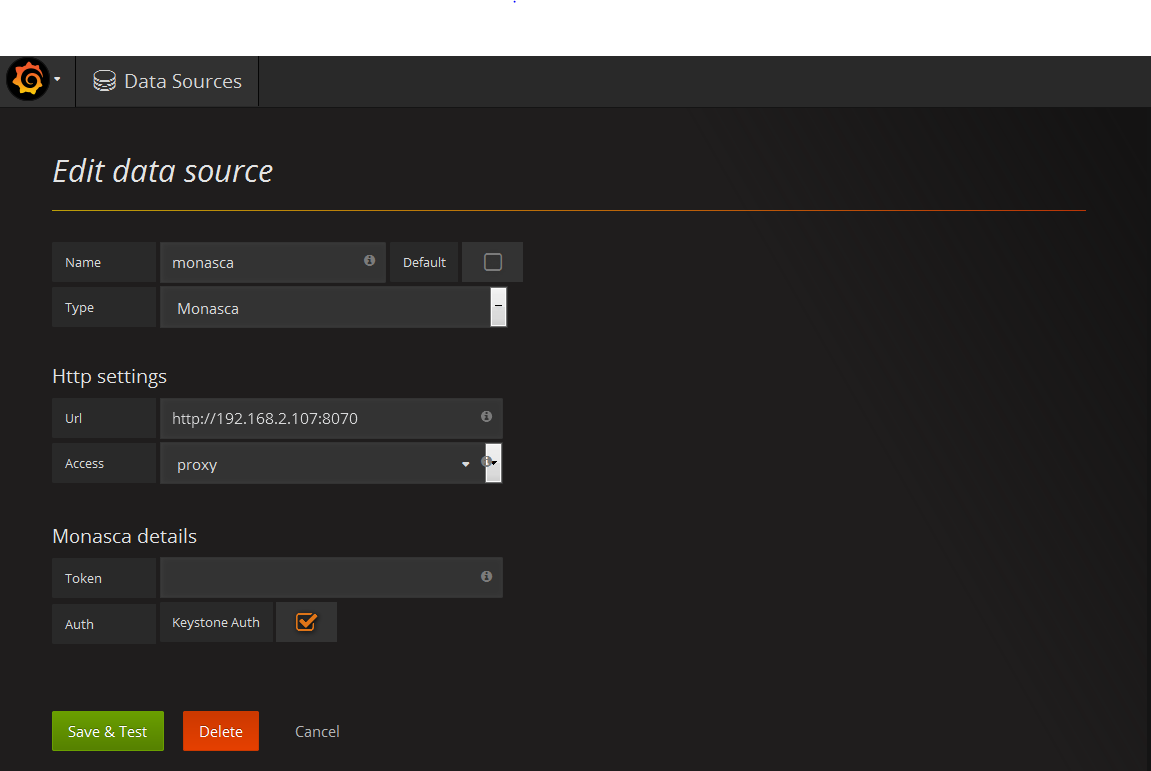1151x771 pixels.
Task: Click the Http settings heading
Action: [x=109, y=376]
